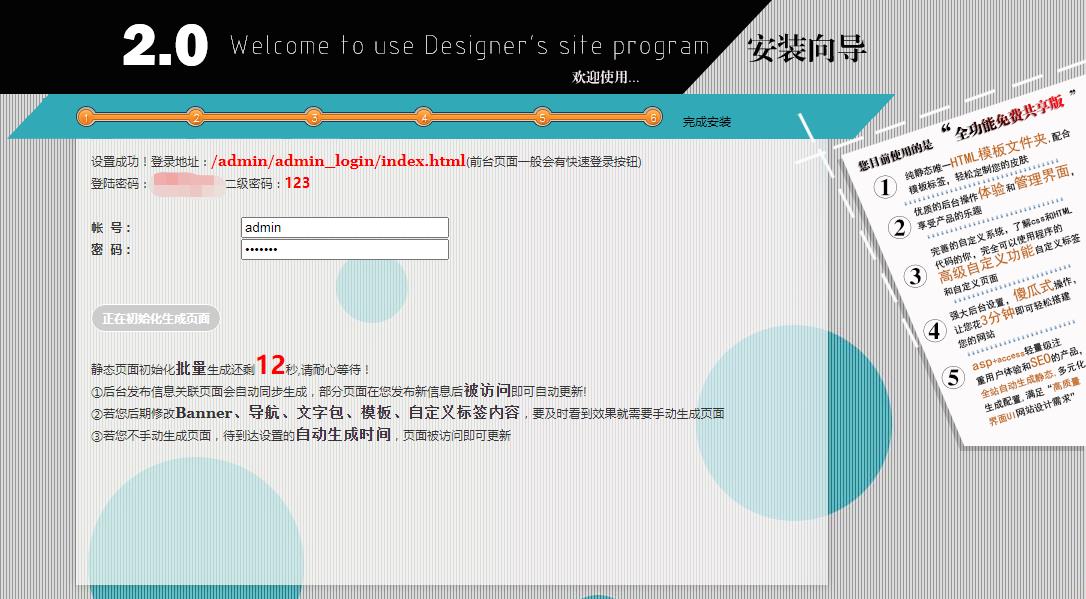1086x599 pixels.
Task: Click the 正在初始化生成页面 button
Action: coord(156,319)
